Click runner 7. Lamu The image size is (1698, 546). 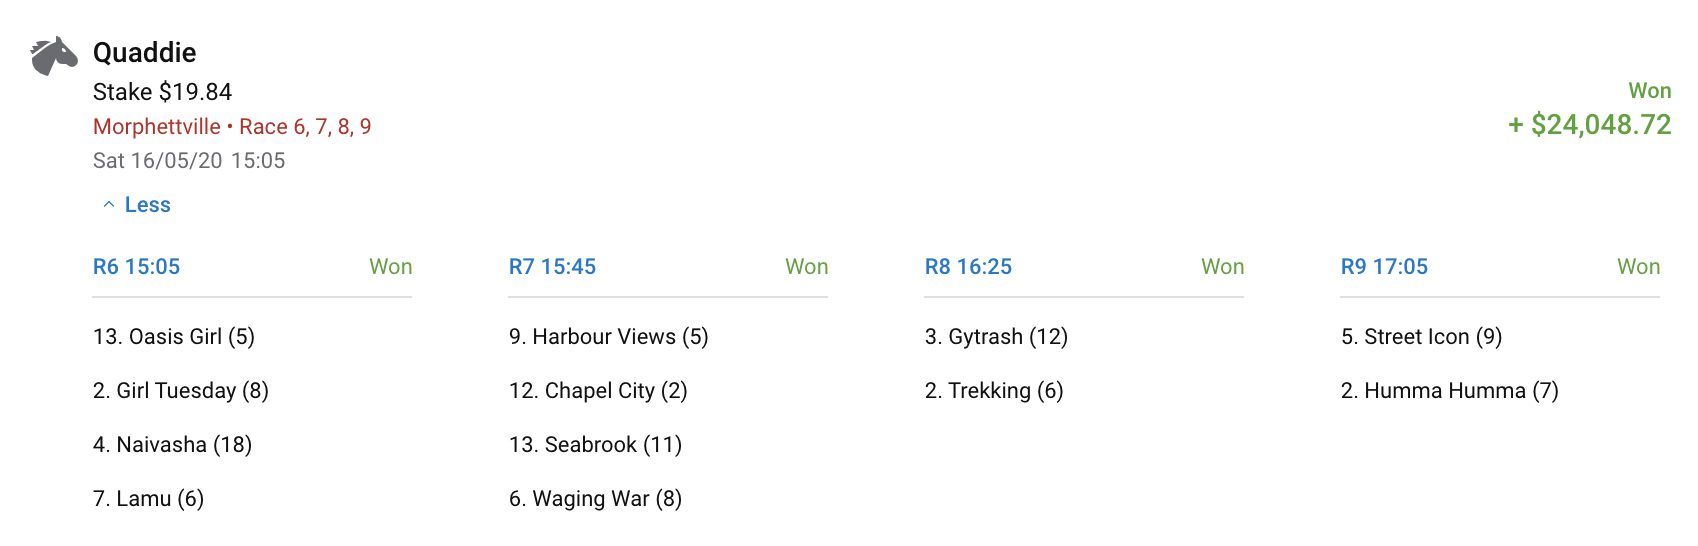148,499
